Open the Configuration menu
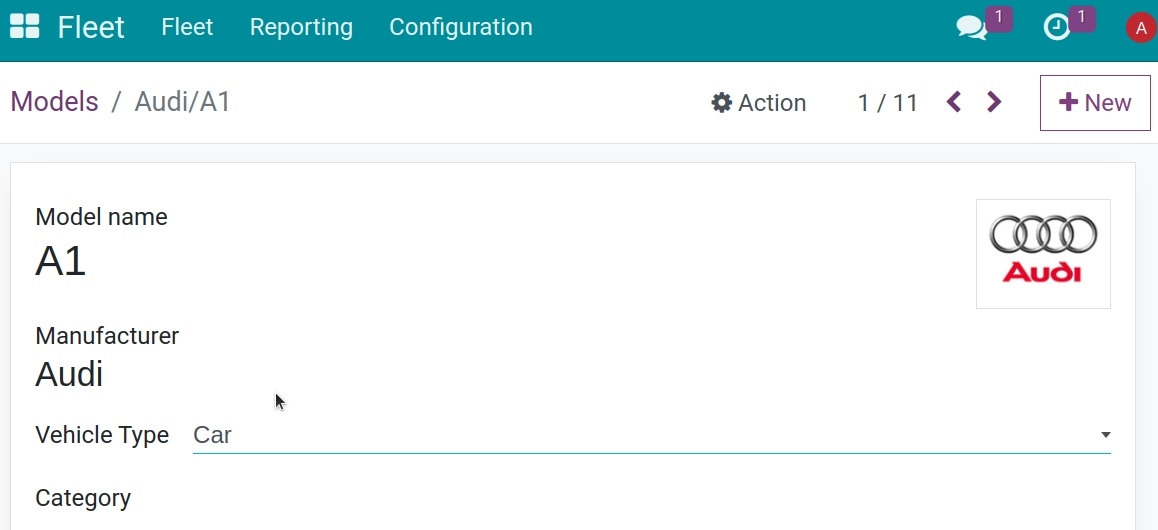This screenshot has height=530, width=1158. (x=461, y=27)
